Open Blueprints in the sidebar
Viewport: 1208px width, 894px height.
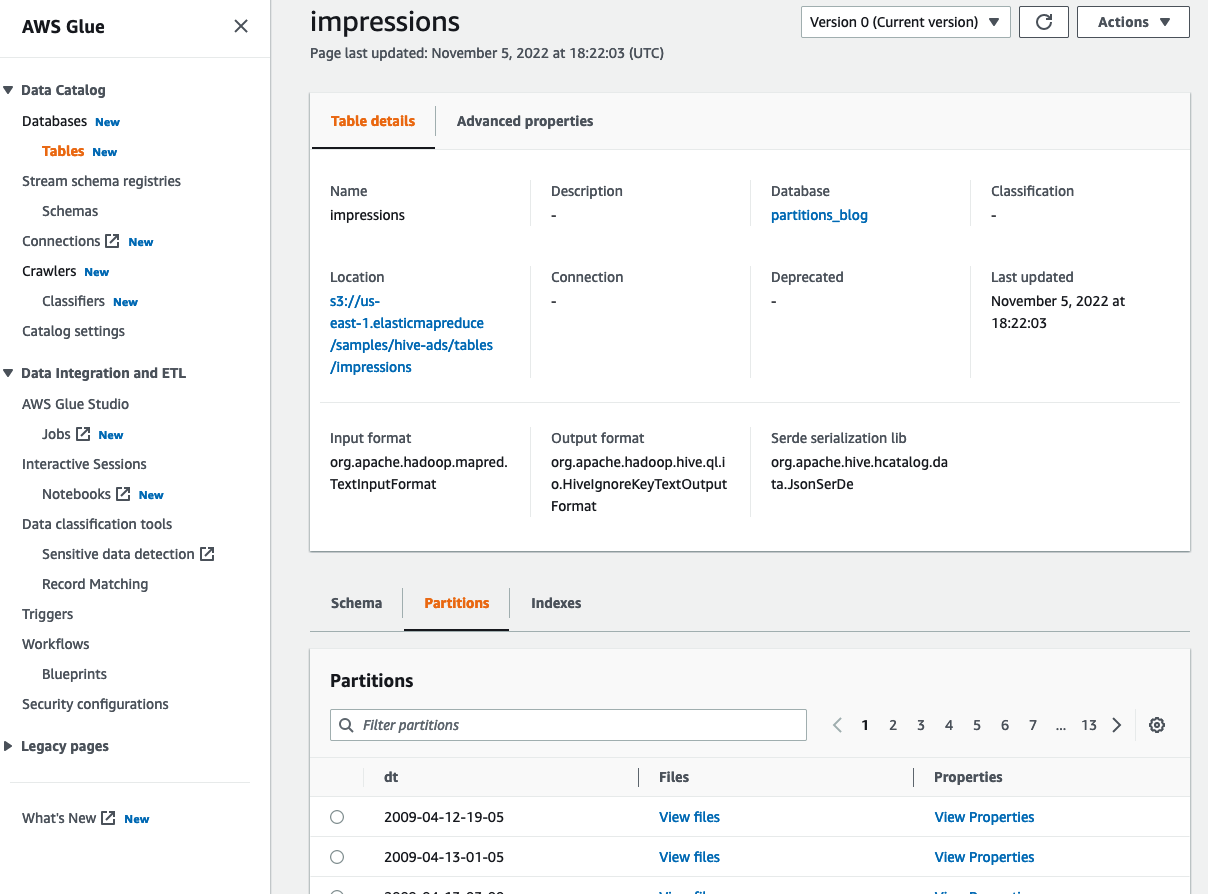[74, 674]
